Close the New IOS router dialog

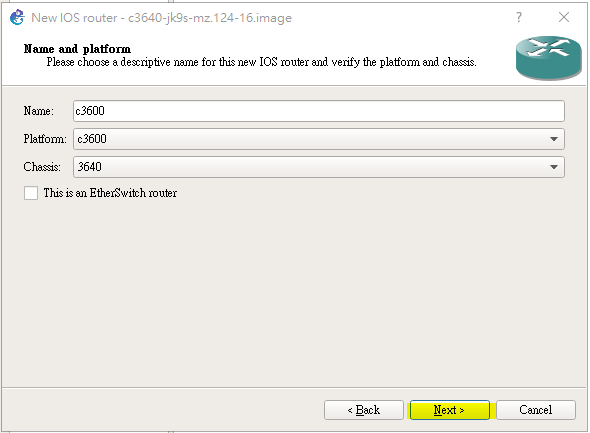[x=564, y=17]
